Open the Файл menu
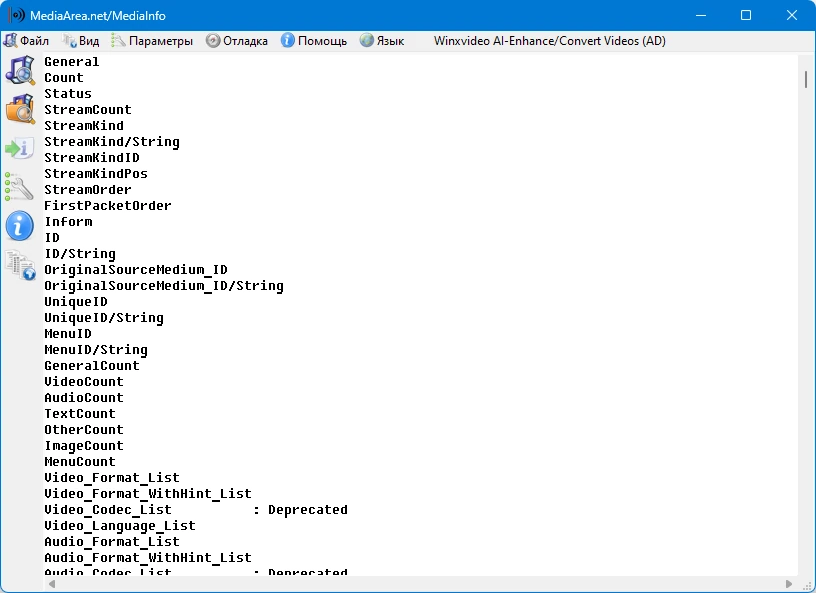This screenshot has height=593, width=816. tap(26, 41)
